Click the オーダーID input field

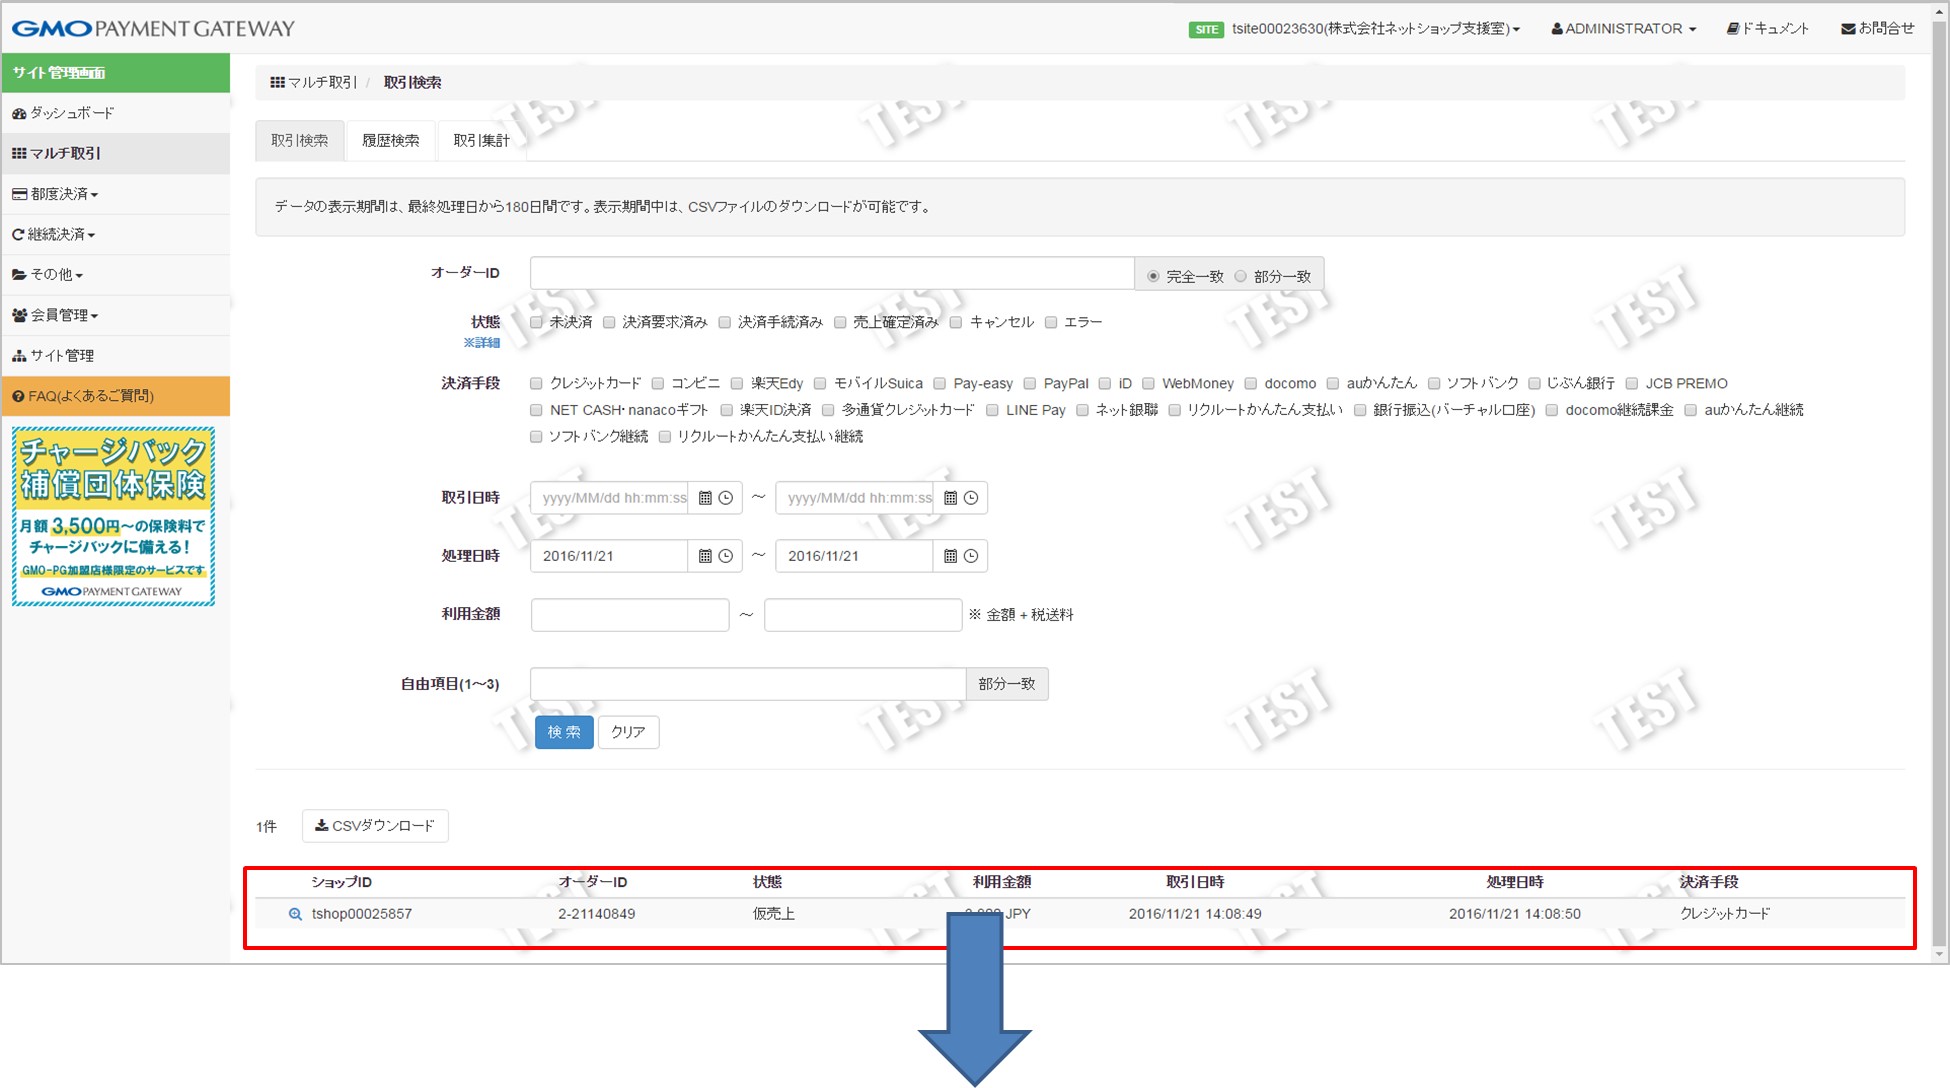pyautogui.click(x=831, y=273)
